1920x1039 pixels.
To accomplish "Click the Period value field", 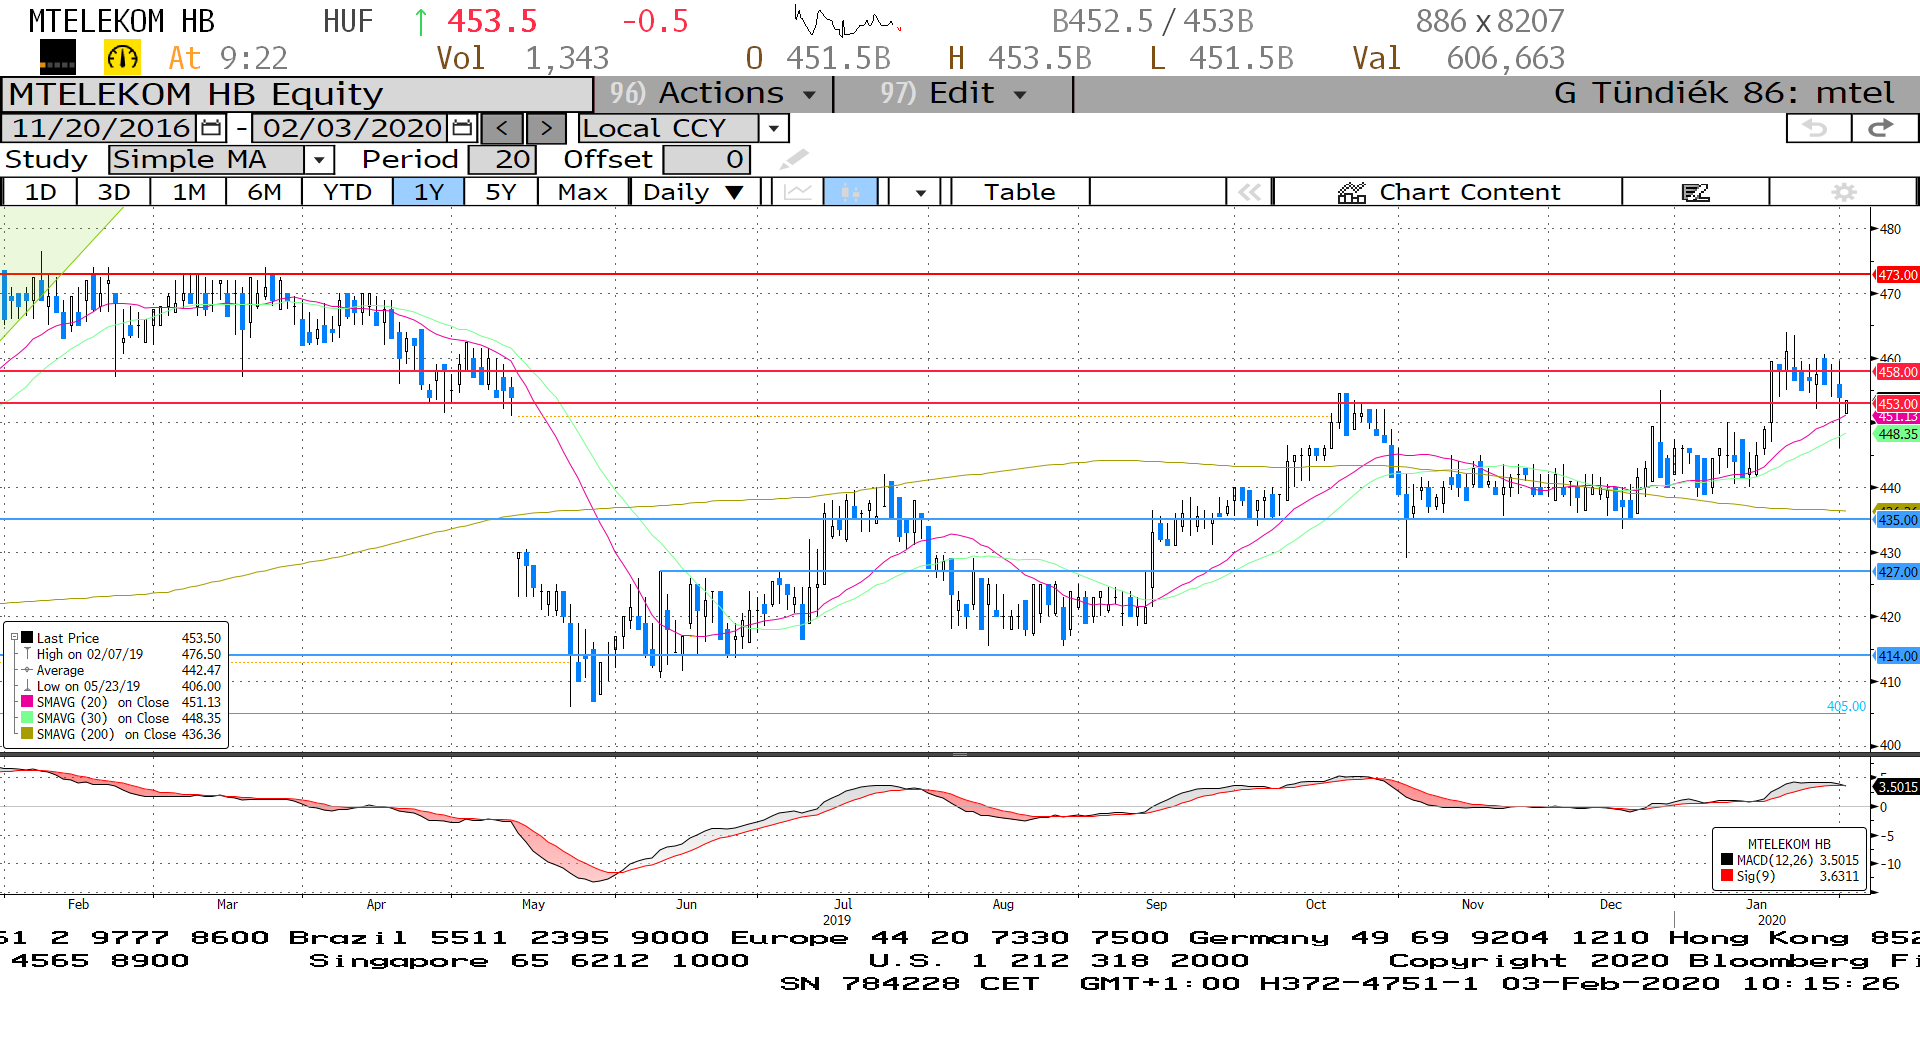I will click(502, 159).
